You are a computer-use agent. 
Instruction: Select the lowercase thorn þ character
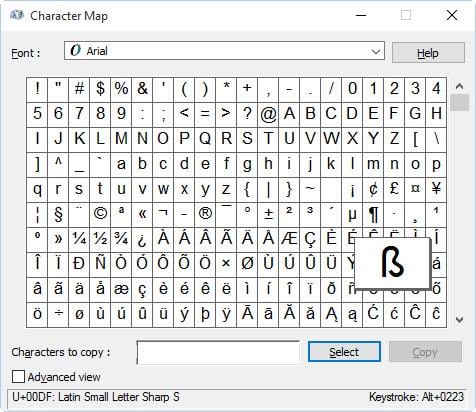205,314
